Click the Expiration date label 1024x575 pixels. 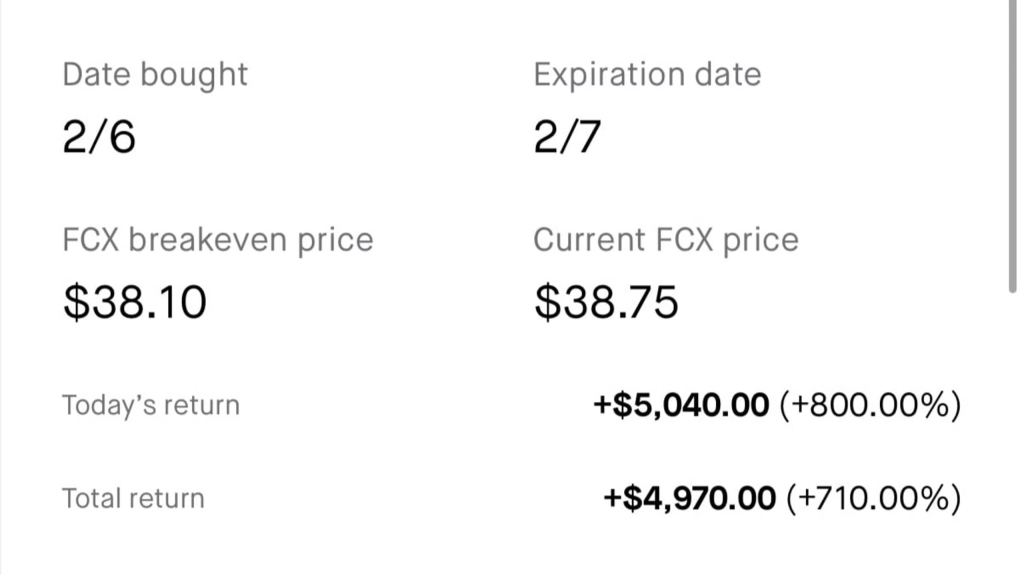point(646,75)
